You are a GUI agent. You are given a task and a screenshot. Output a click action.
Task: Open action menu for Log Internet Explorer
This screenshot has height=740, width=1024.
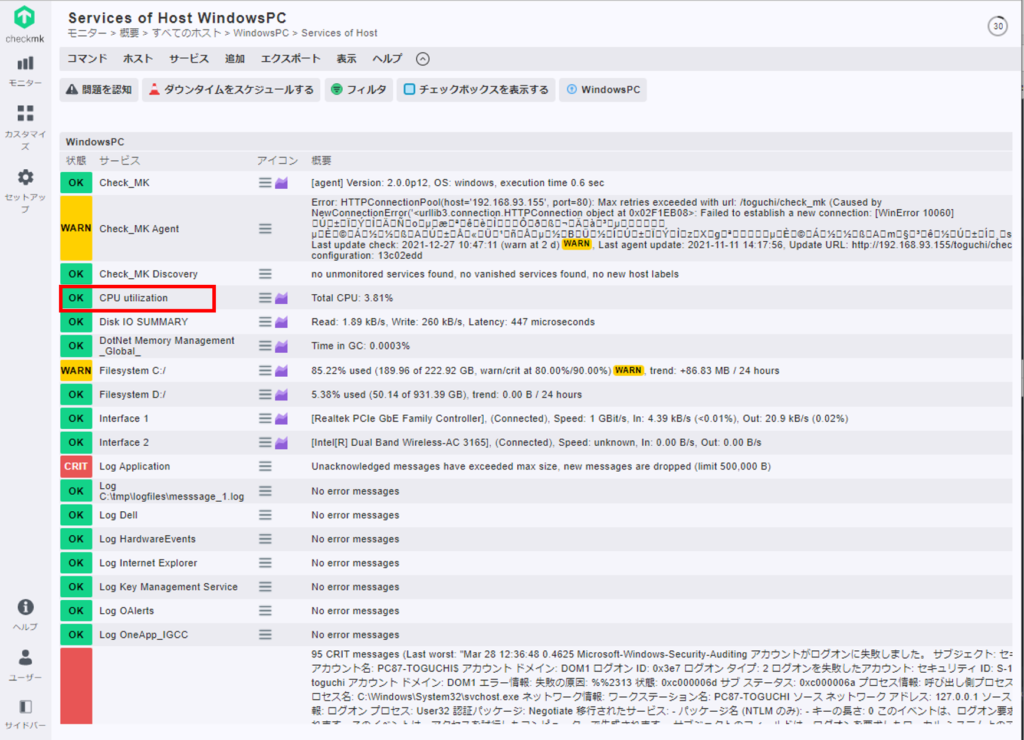[264, 562]
